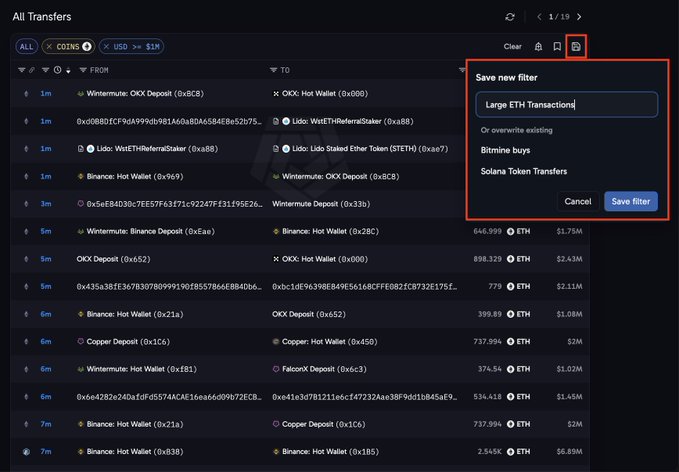Click ETH token in 374.54 ETH row

pyautogui.click(x=518, y=369)
